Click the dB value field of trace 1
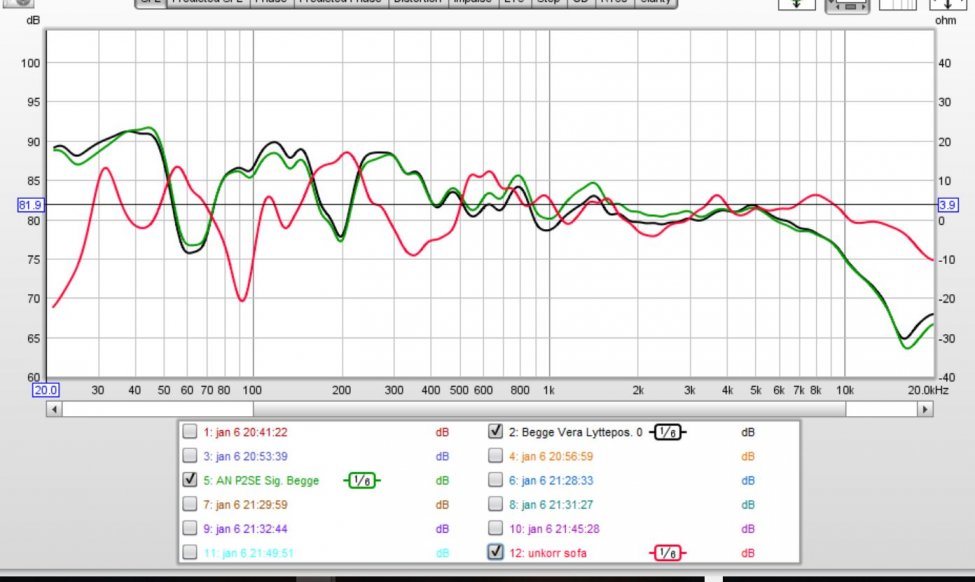This screenshot has height=582, width=975. [x=442, y=432]
